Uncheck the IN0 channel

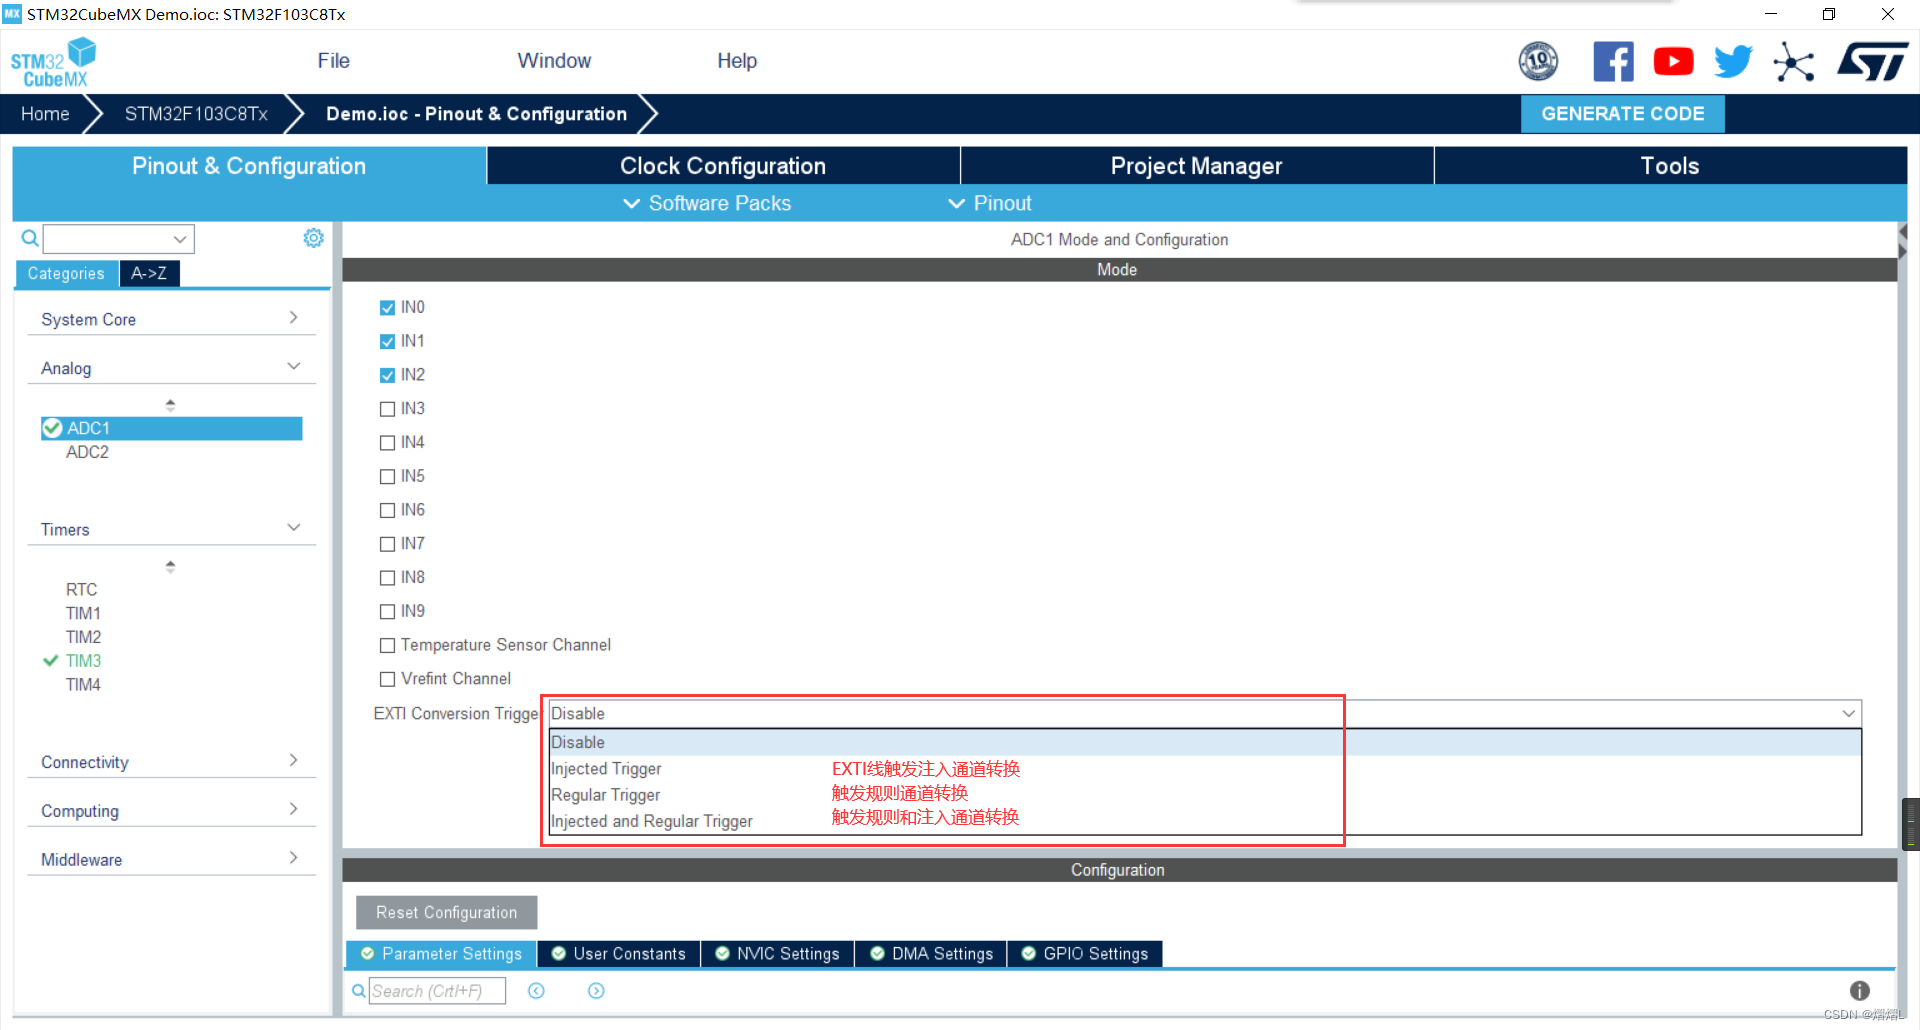[387, 308]
